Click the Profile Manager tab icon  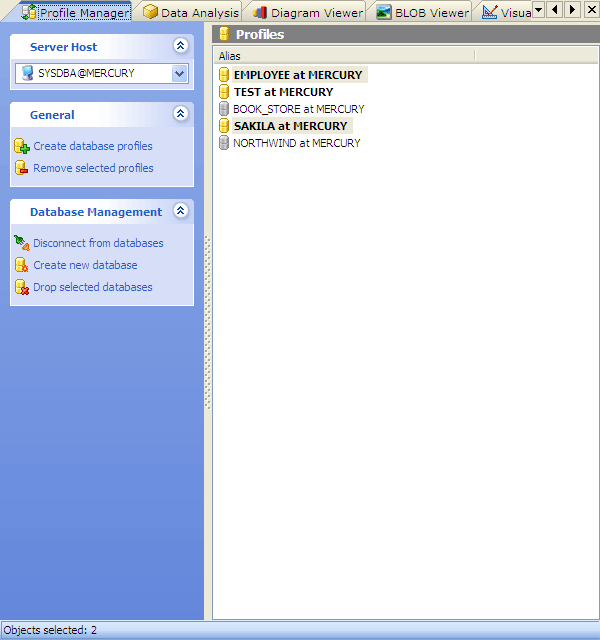coord(29,12)
